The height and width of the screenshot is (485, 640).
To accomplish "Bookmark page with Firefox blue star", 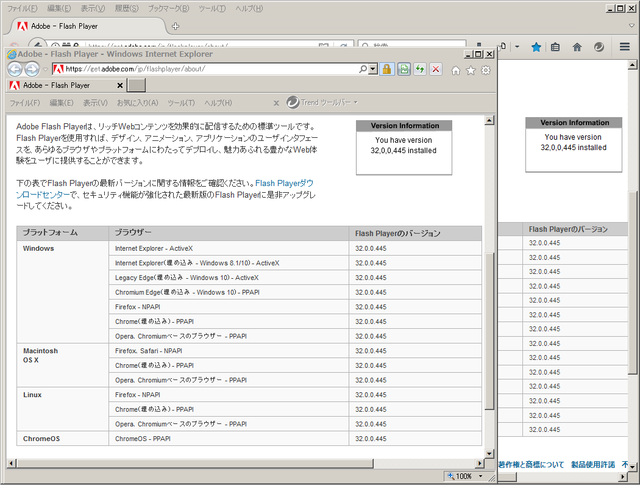I will point(536,47).
